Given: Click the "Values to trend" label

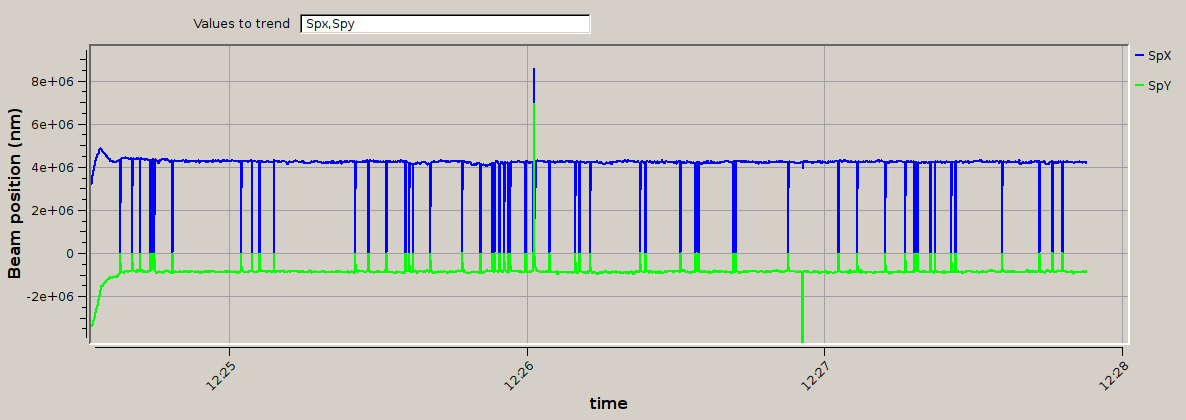Looking at the screenshot, I should (x=241, y=23).
